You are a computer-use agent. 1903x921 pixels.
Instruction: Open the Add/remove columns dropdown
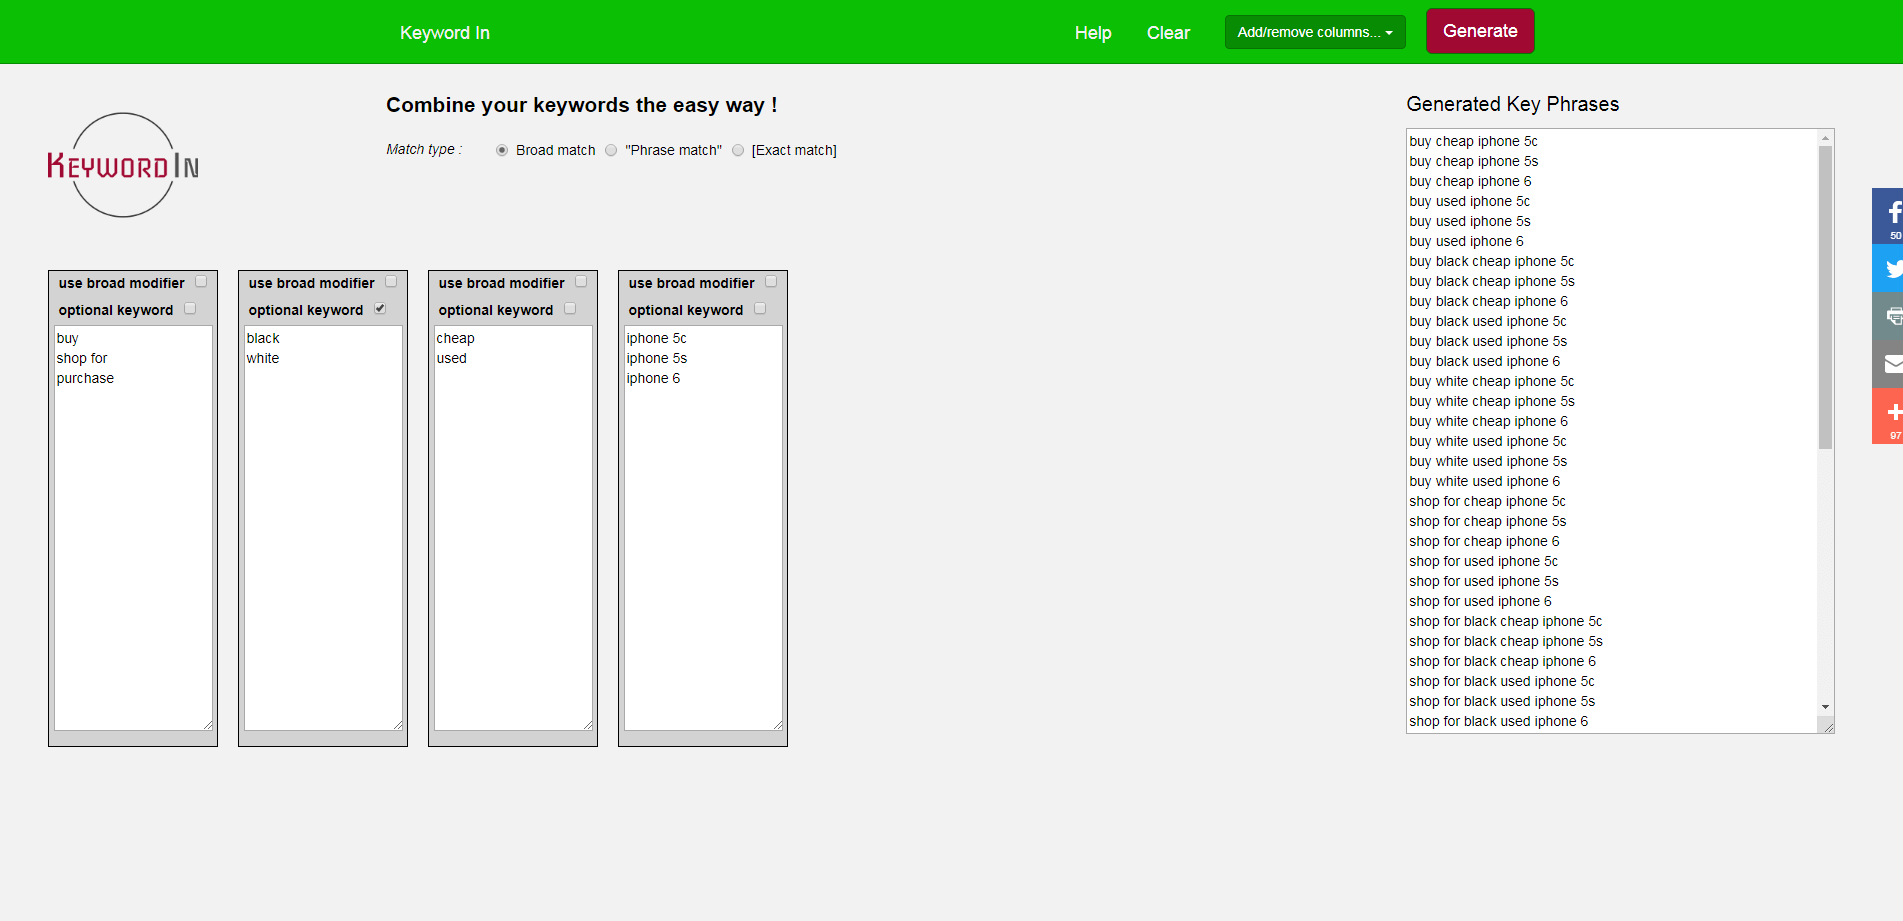tap(1315, 32)
